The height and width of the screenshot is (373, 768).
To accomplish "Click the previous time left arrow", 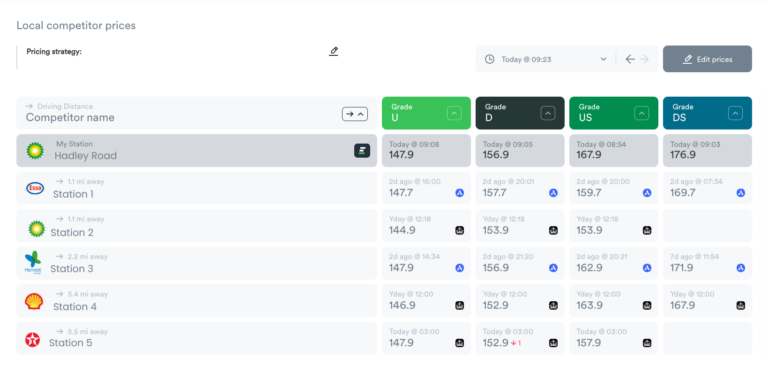I will point(630,59).
